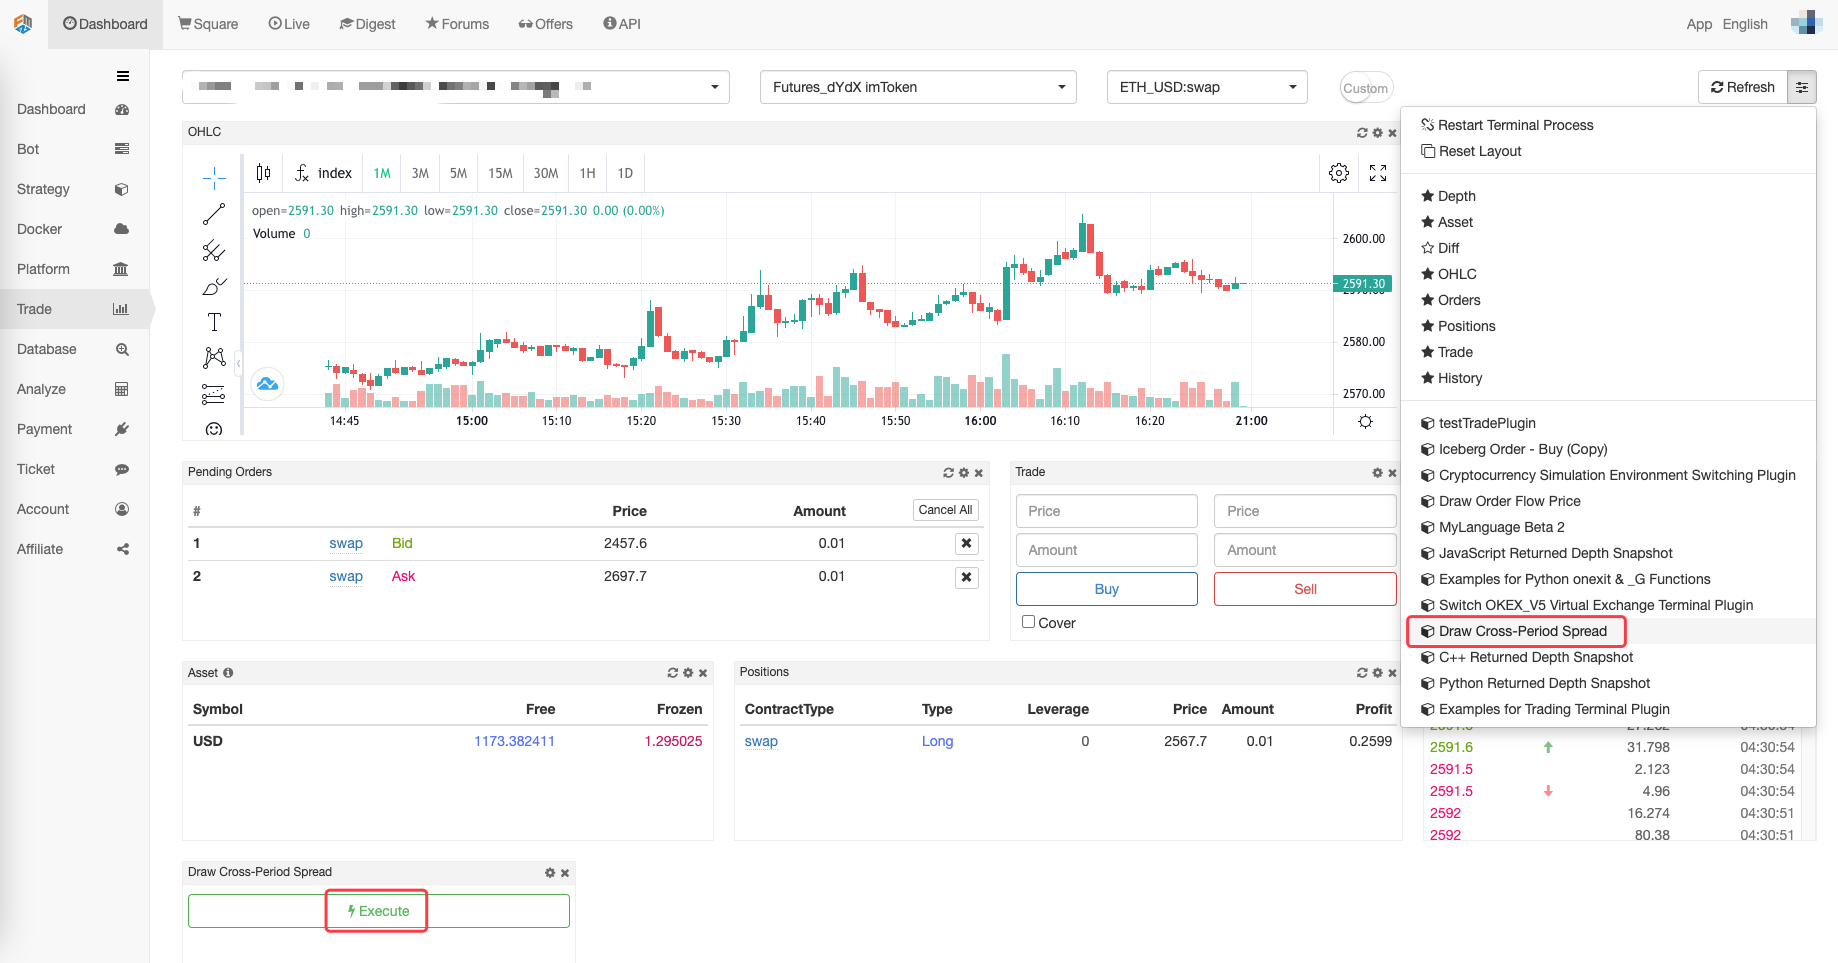
Task: Open the App link in top bar
Action: [x=1699, y=24]
